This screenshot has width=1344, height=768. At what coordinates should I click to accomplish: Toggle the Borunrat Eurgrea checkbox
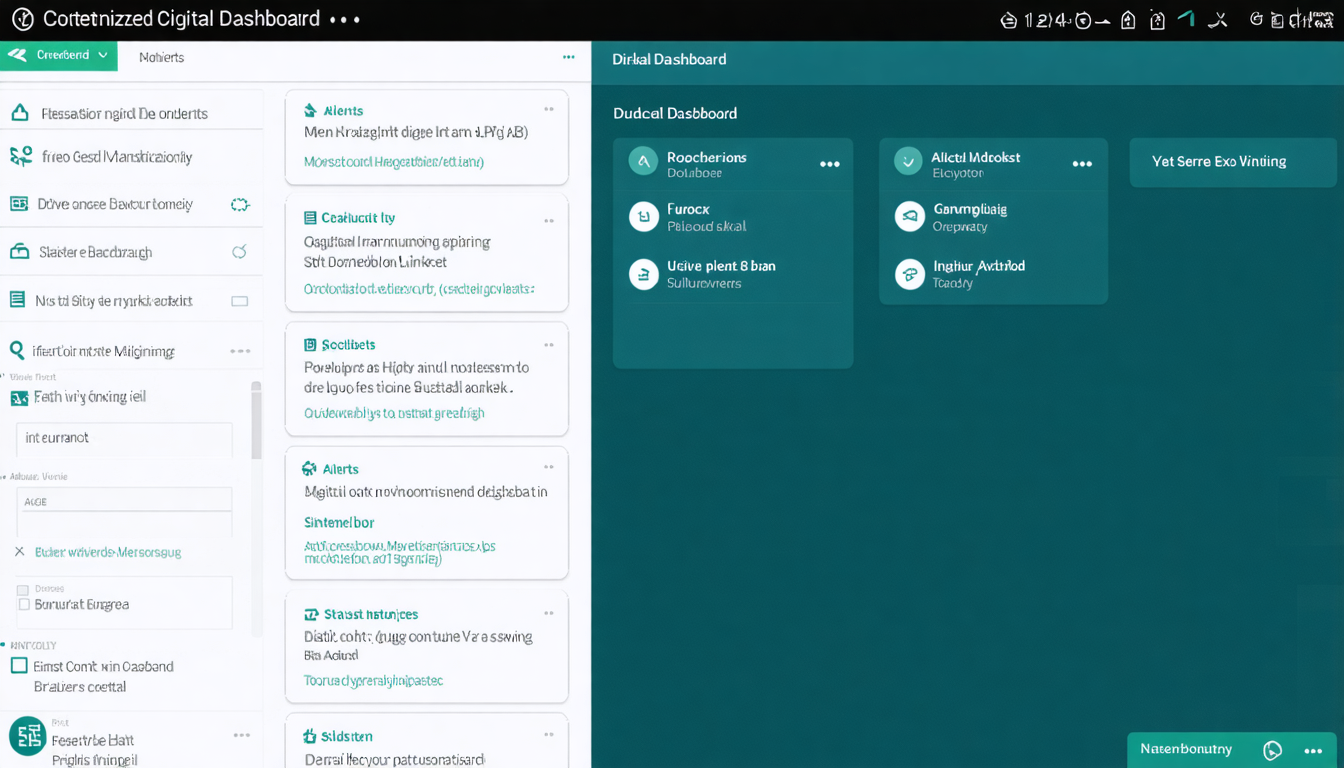24,604
